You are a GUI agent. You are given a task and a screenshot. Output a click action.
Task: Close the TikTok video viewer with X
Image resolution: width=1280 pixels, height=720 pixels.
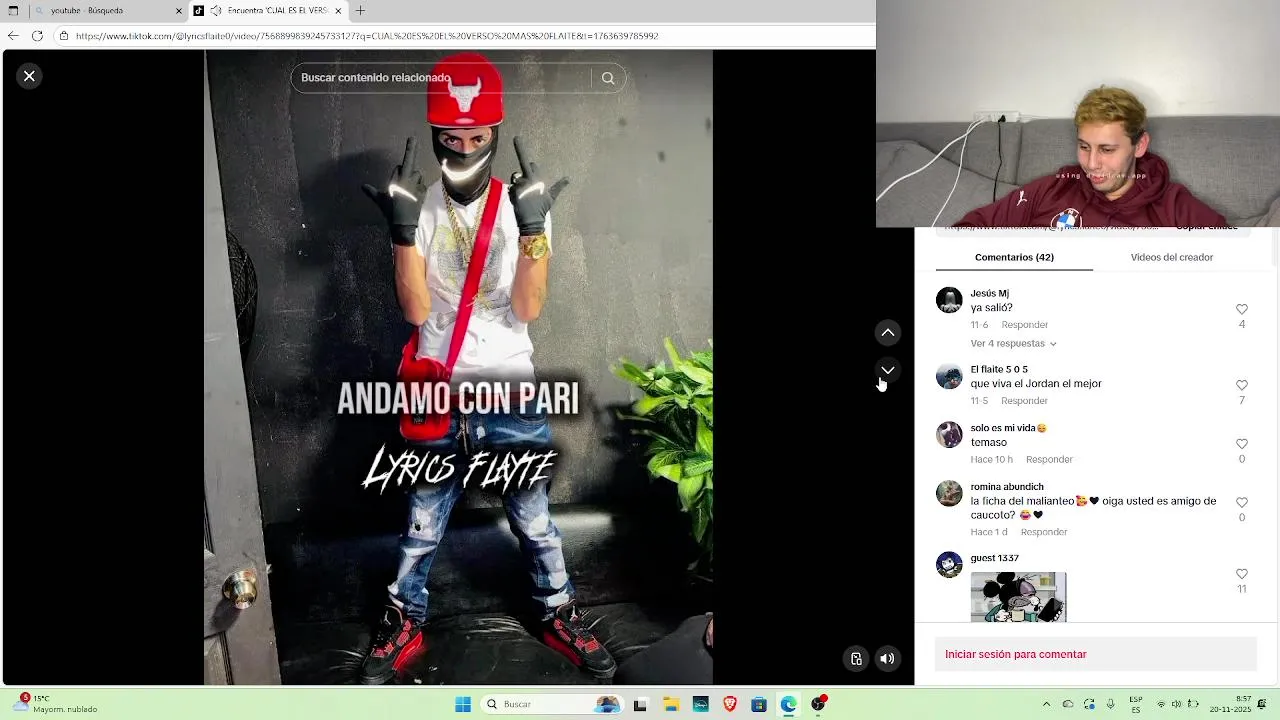click(x=29, y=76)
